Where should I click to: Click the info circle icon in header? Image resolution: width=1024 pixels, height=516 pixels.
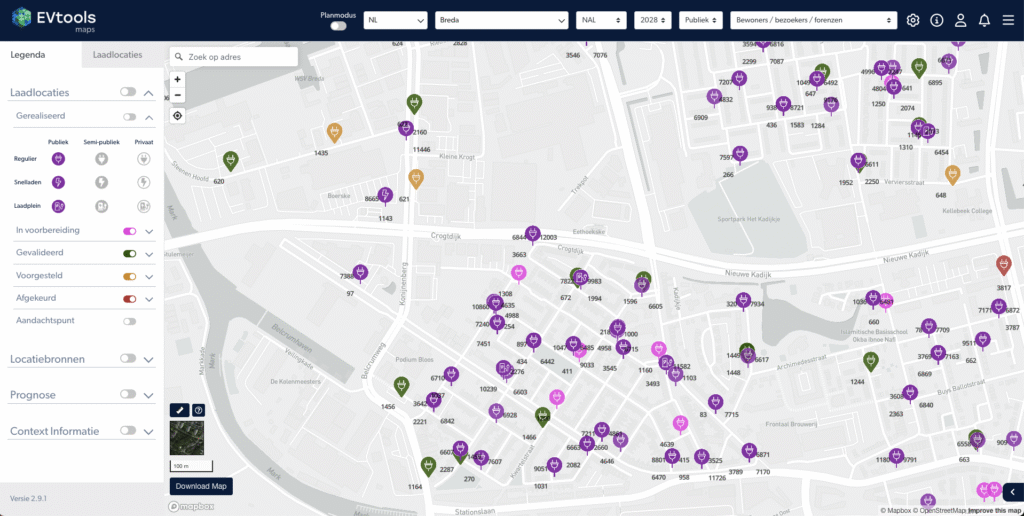pos(937,20)
